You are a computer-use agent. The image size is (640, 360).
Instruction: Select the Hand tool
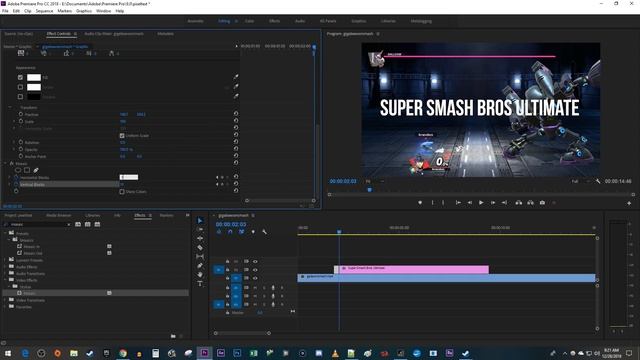tap(200, 275)
